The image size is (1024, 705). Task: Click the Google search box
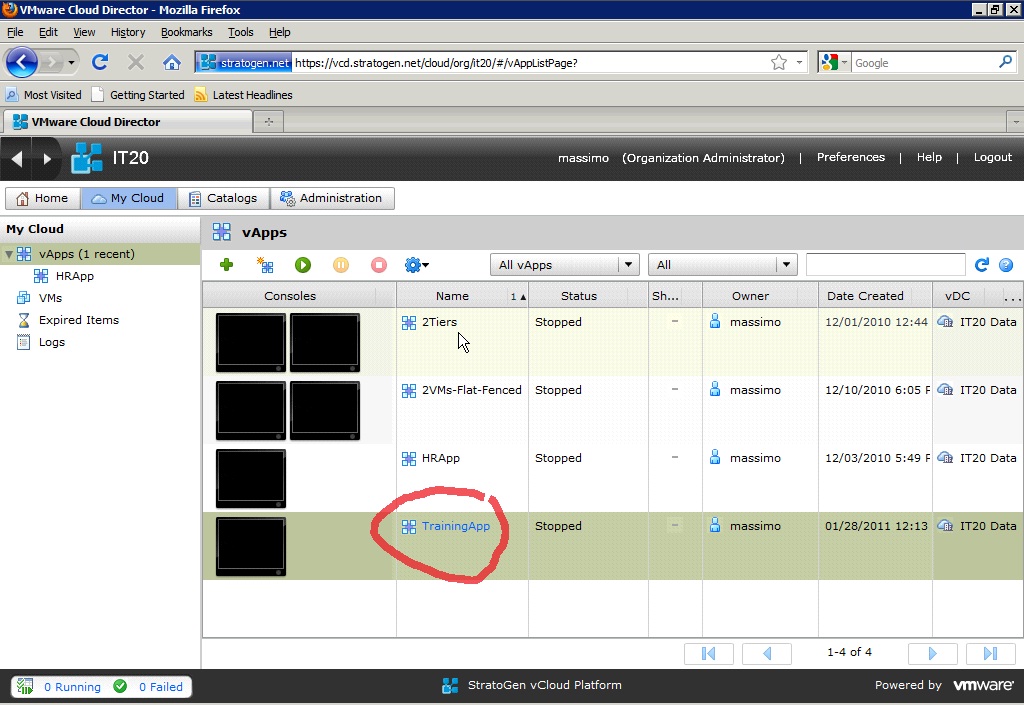(924, 63)
